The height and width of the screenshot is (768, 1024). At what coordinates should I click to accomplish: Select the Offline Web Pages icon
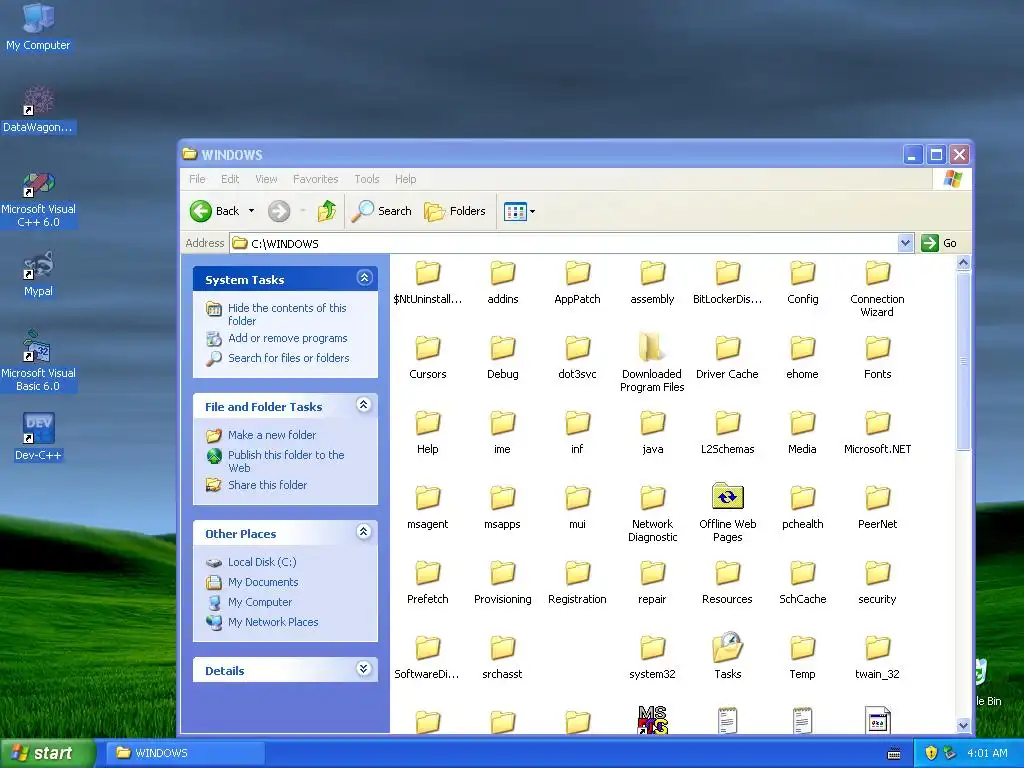(x=727, y=498)
